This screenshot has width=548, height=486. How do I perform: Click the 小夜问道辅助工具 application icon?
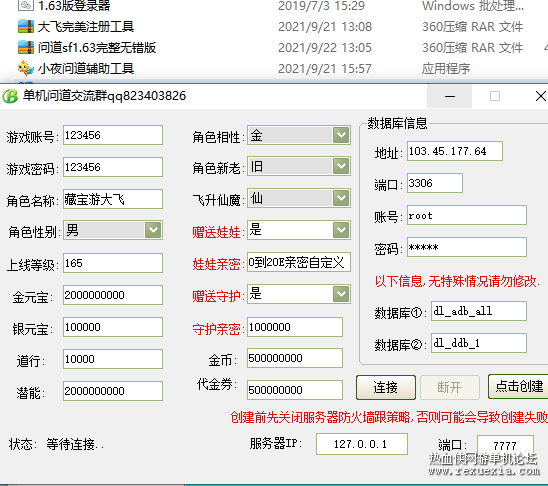(26, 68)
